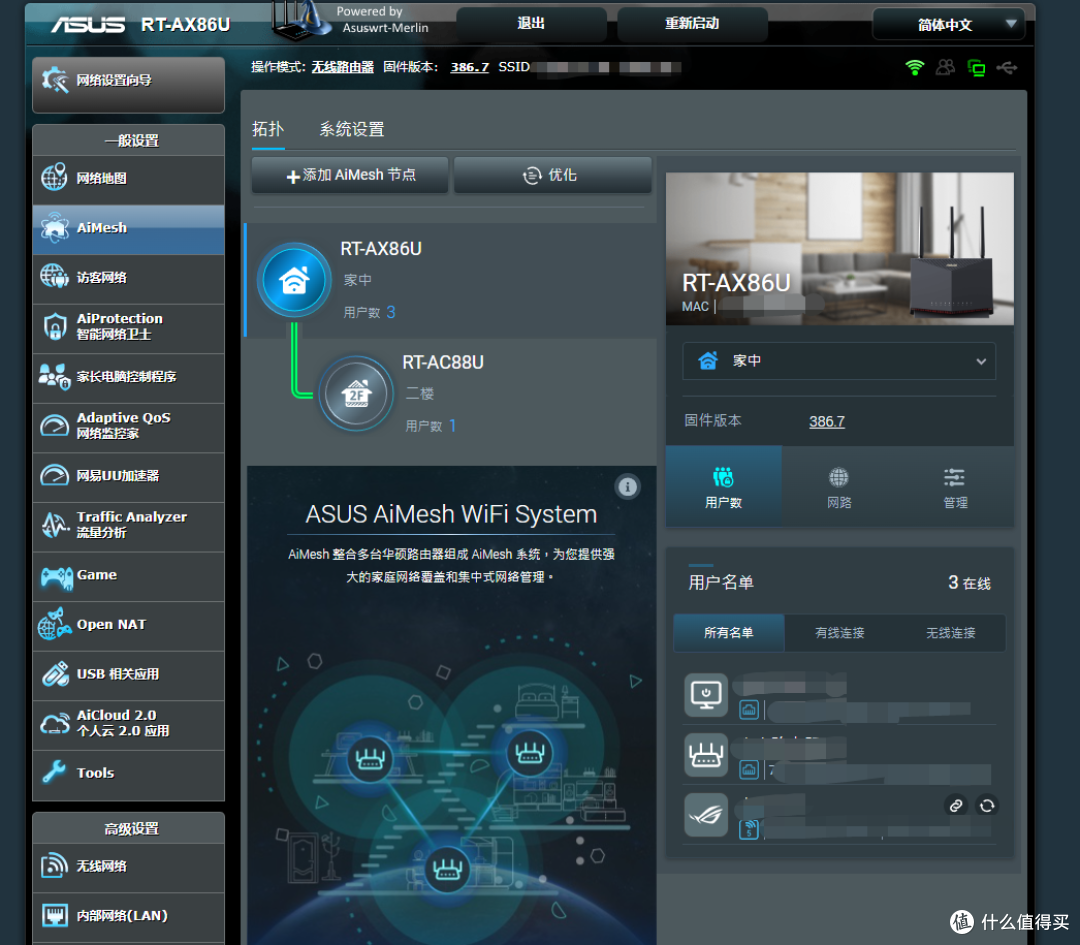Expand the 简体中文 language dropdown
Screen dimensions: 1080x945
[947, 25]
